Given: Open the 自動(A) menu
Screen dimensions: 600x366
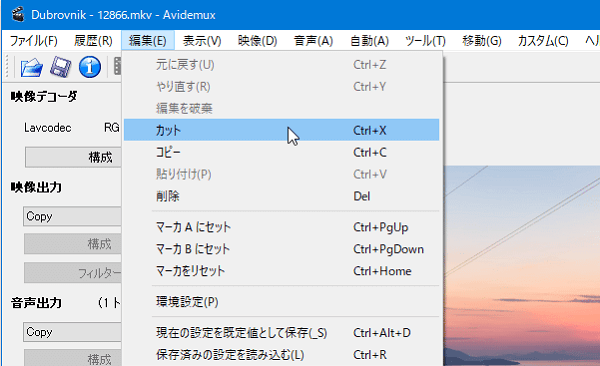Looking at the screenshot, I should click(369, 41).
